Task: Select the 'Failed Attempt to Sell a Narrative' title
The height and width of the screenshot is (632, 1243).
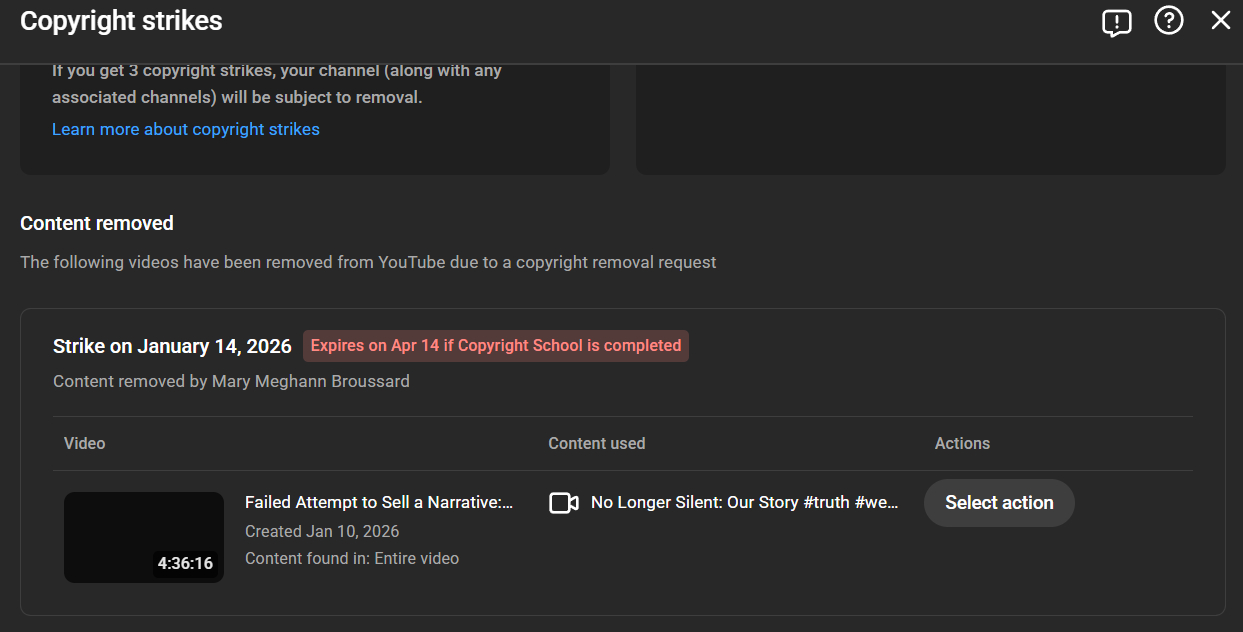Action: 378,503
